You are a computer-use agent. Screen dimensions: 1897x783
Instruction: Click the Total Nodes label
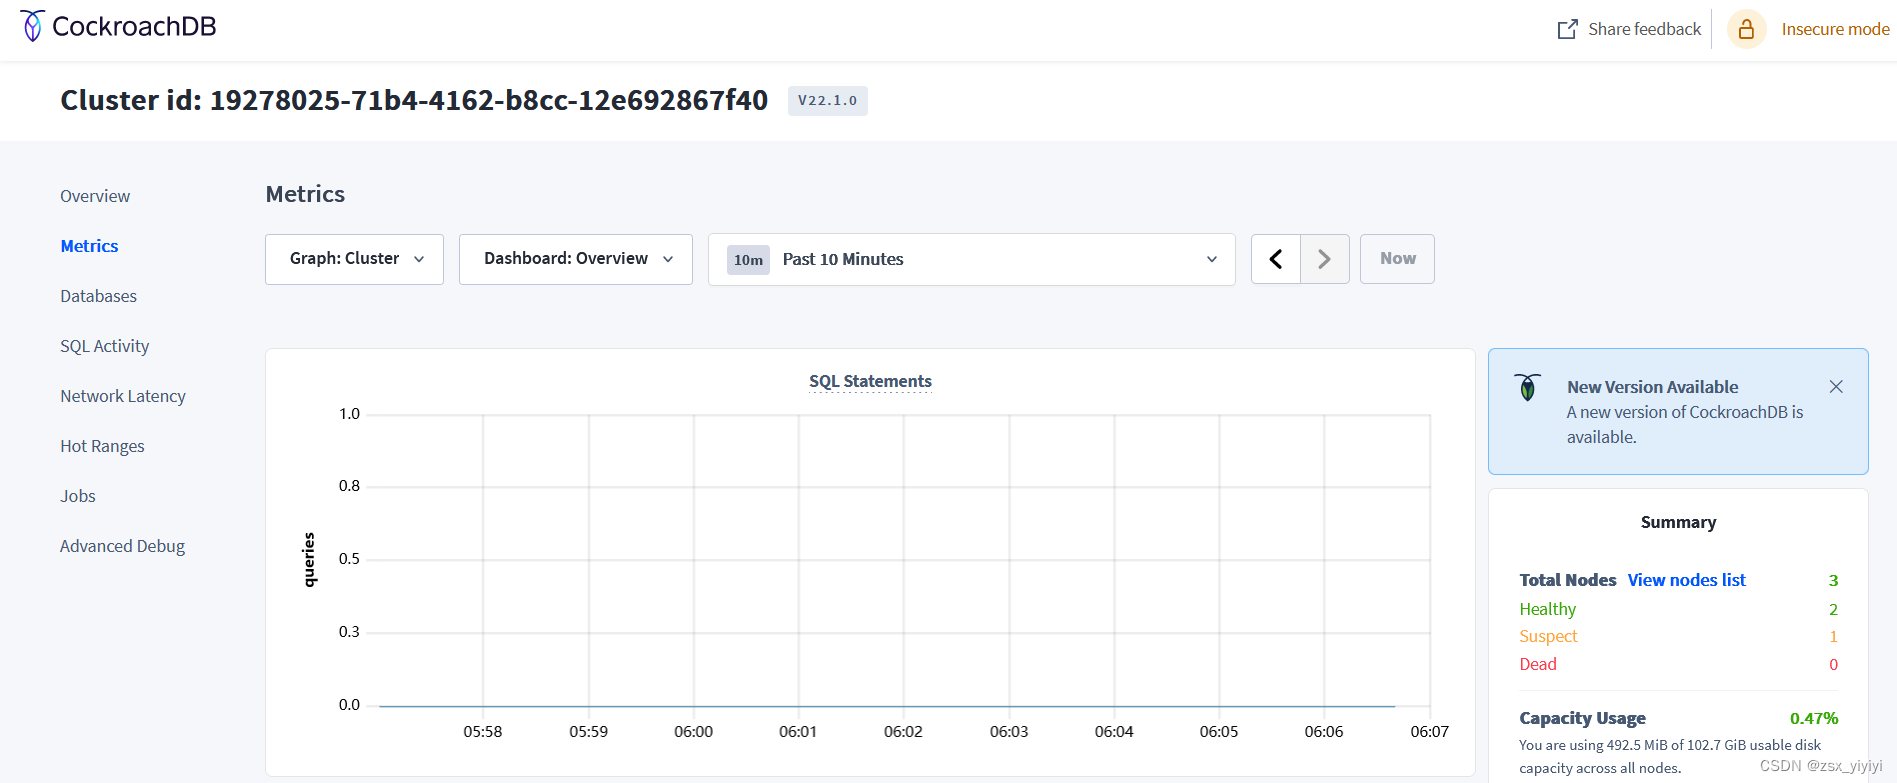[1567, 580]
